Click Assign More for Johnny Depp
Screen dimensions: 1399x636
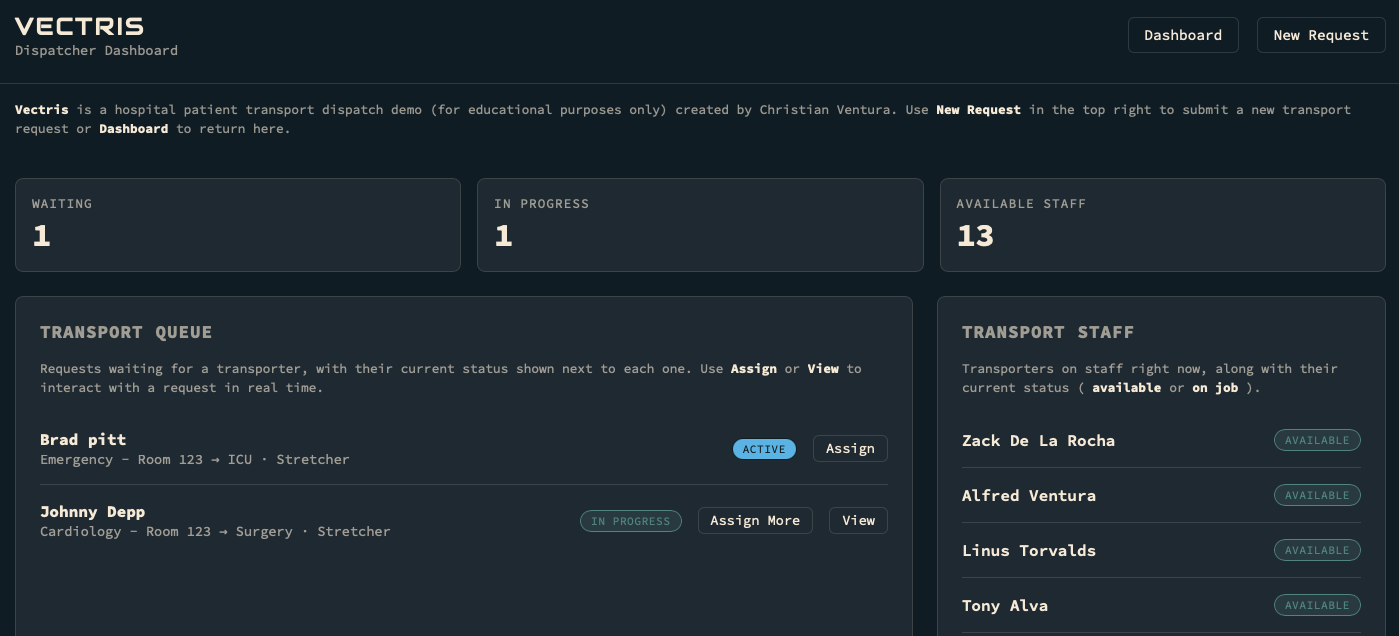tap(755, 521)
